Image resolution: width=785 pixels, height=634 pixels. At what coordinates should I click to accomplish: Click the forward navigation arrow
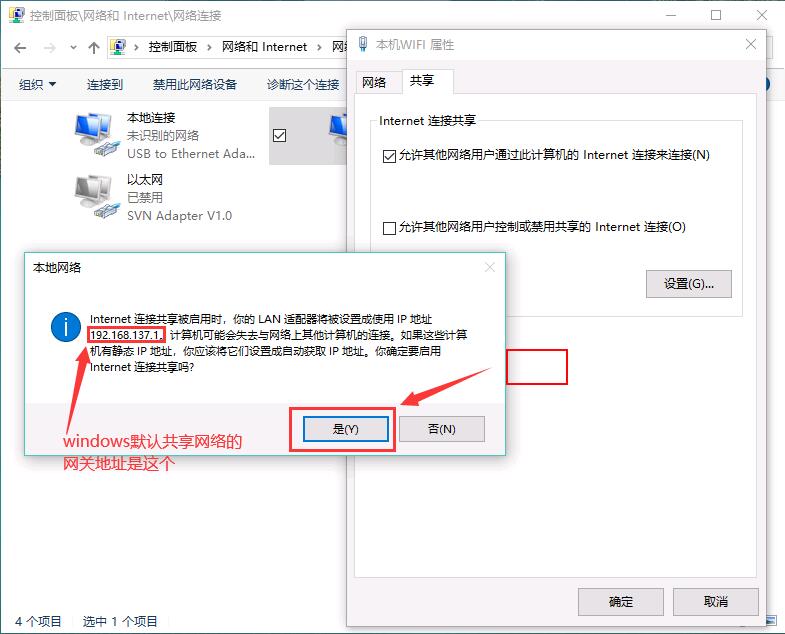(x=50, y=48)
